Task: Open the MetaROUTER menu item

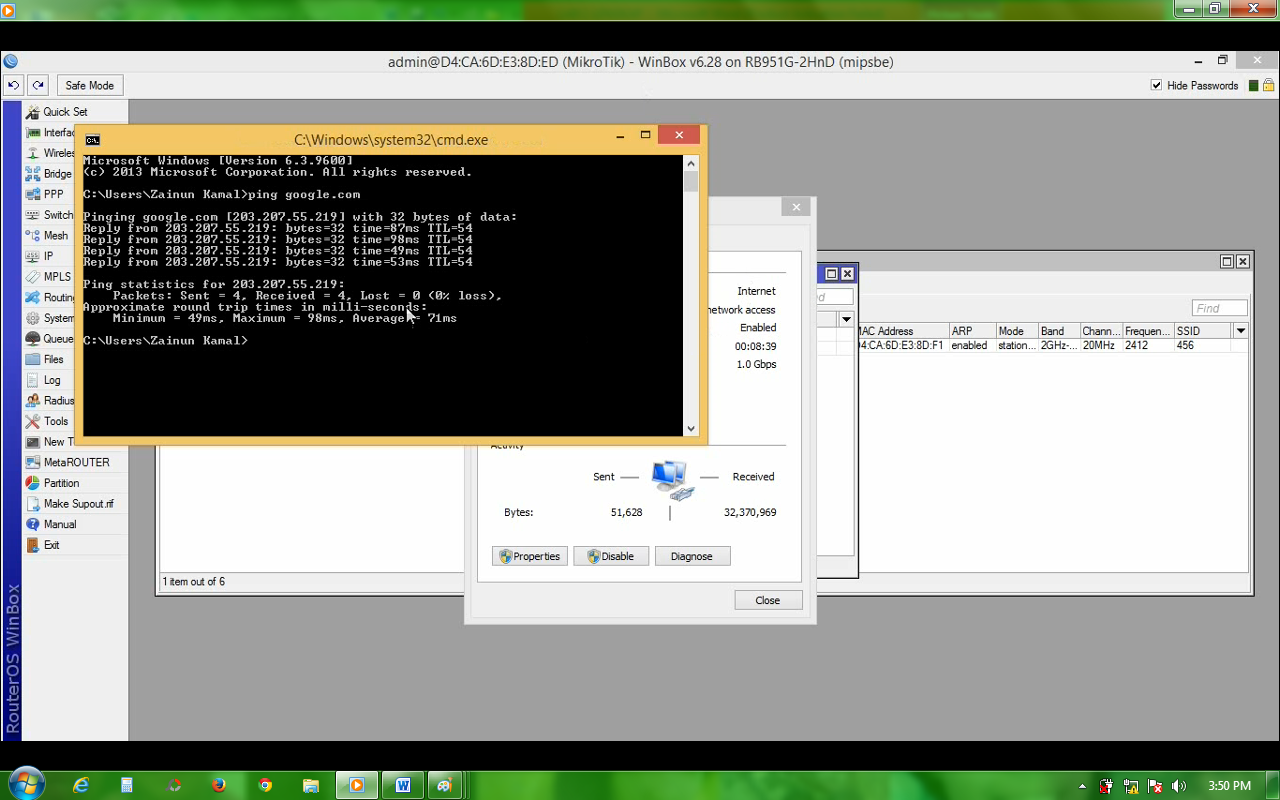Action: (76, 462)
